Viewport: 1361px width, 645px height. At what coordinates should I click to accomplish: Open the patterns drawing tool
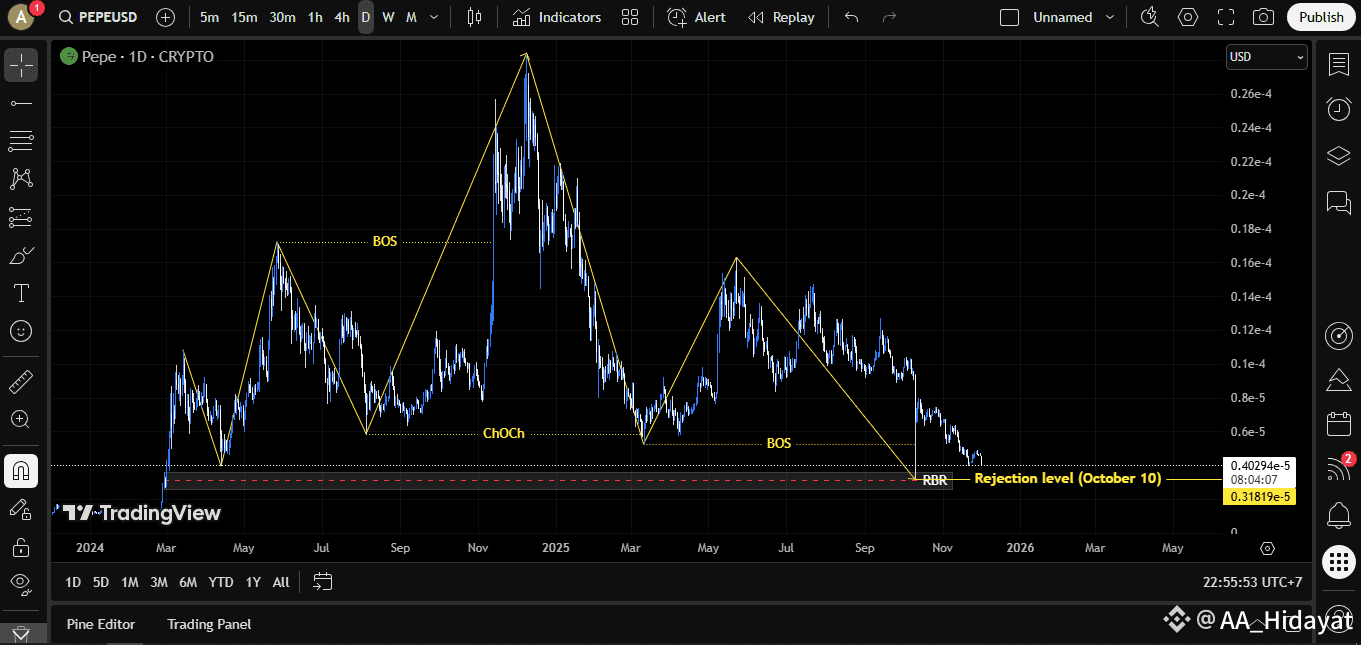click(x=21, y=179)
